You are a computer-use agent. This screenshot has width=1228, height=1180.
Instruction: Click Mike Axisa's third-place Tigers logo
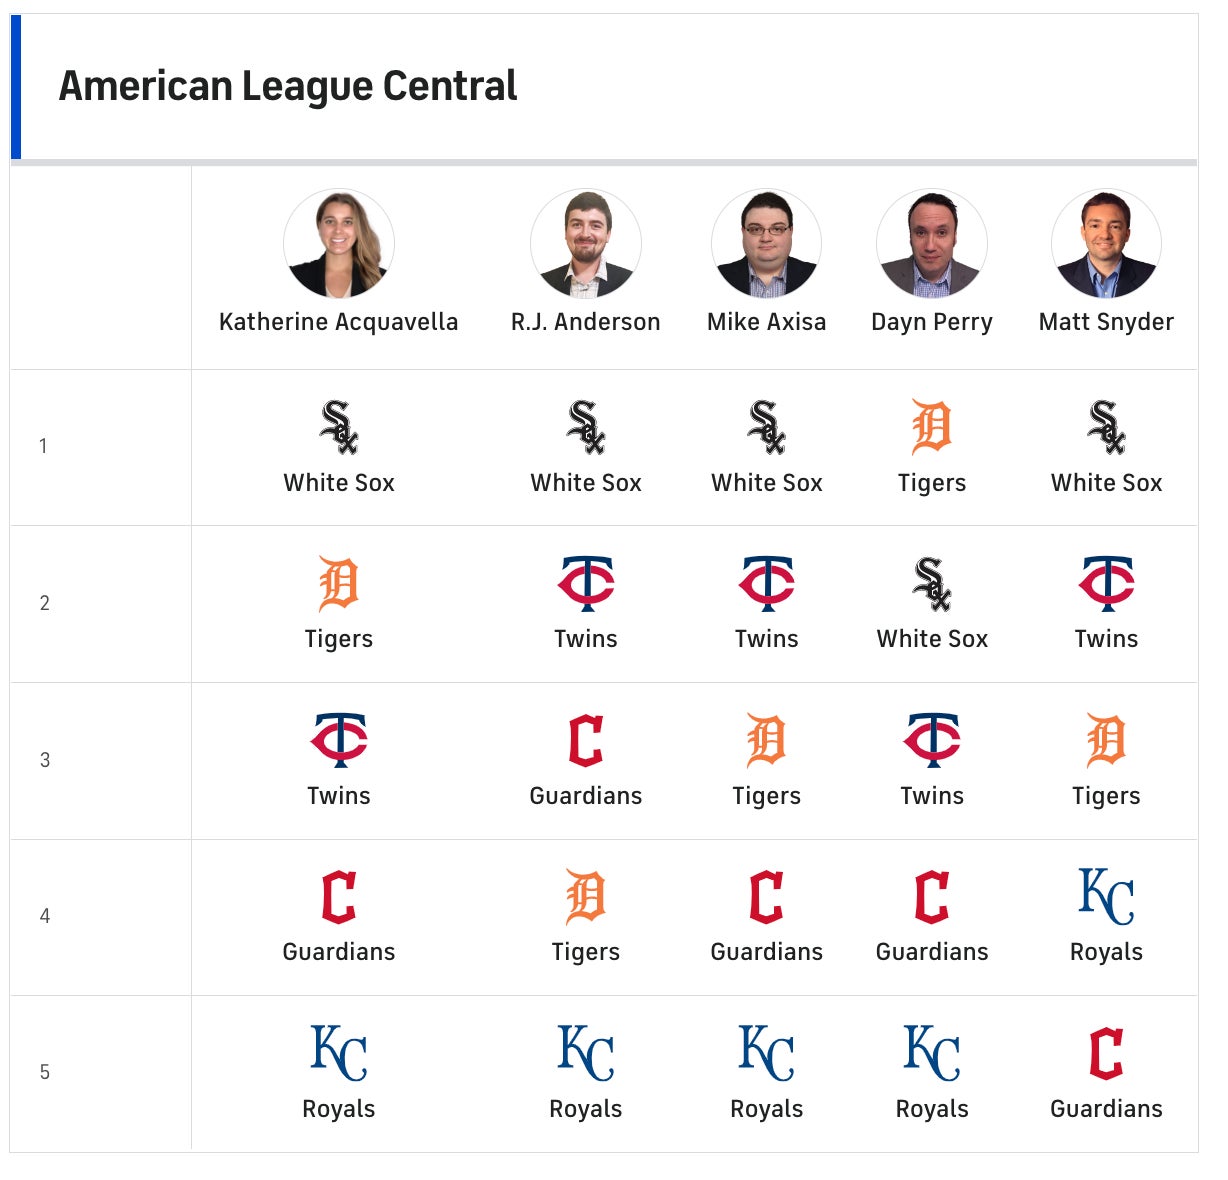click(x=766, y=740)
